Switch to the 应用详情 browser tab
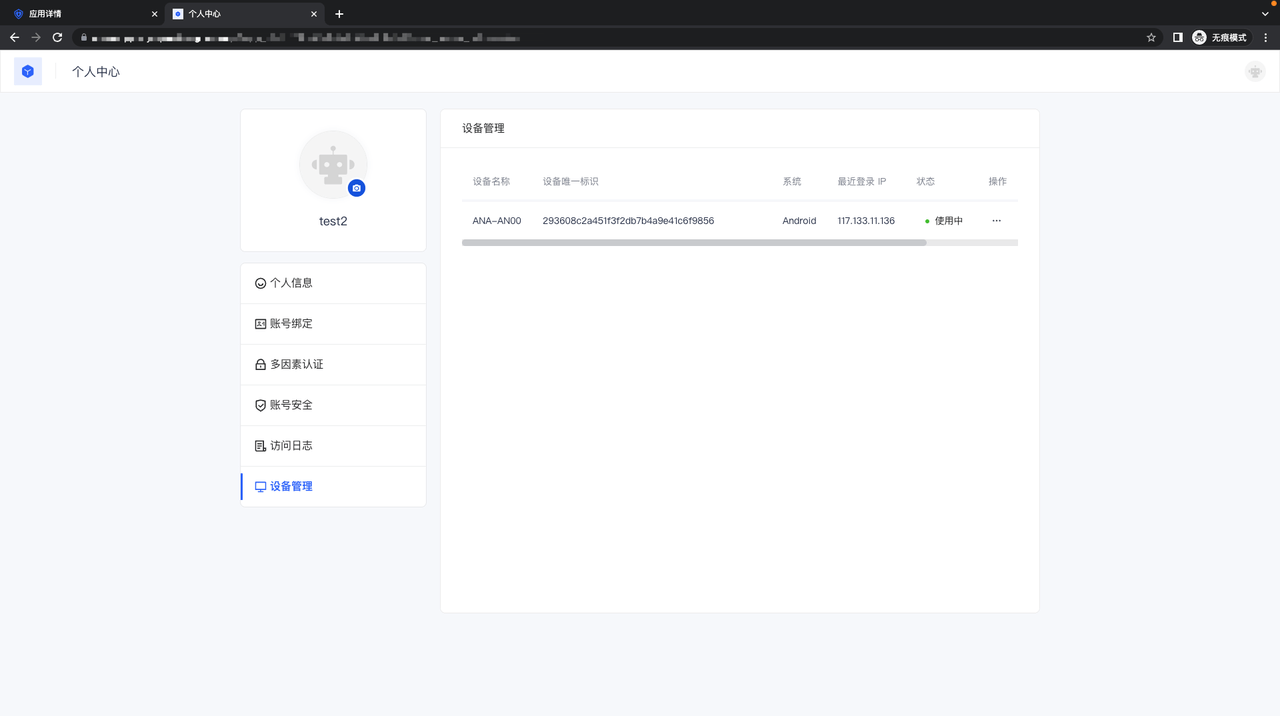 click(80, 14)
